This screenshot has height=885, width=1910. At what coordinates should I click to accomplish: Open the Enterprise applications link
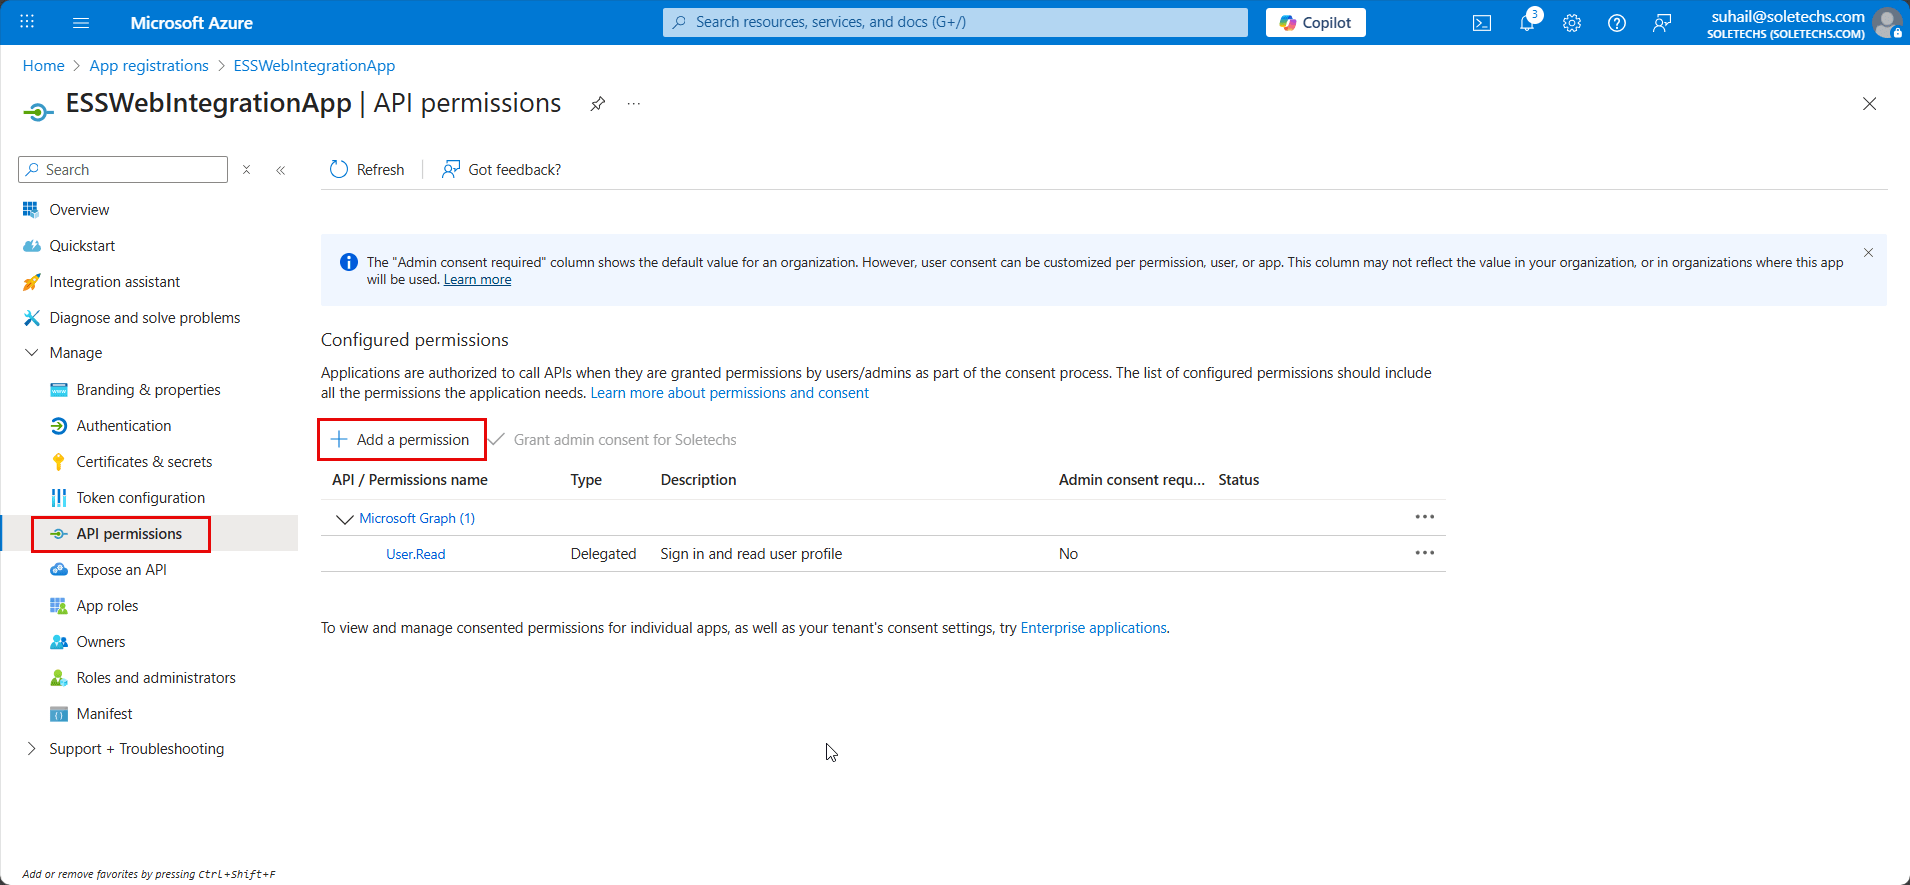pyautogui.click(x=1093, y=628)
